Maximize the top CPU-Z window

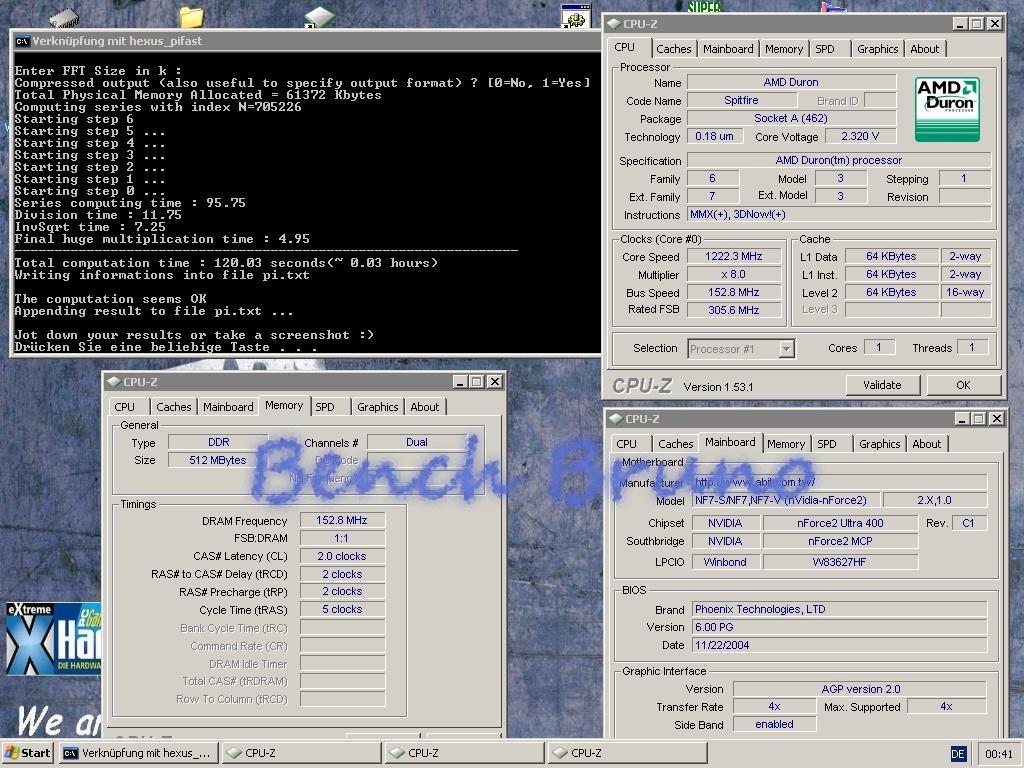[x=976, y=24]
